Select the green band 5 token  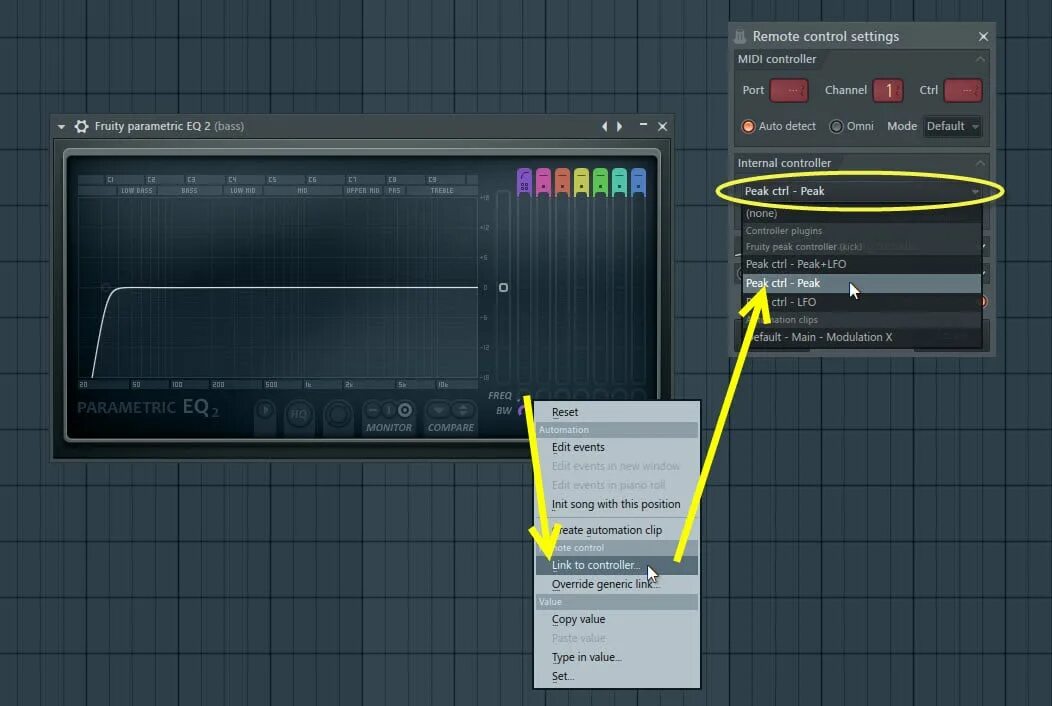pos(600,183)
